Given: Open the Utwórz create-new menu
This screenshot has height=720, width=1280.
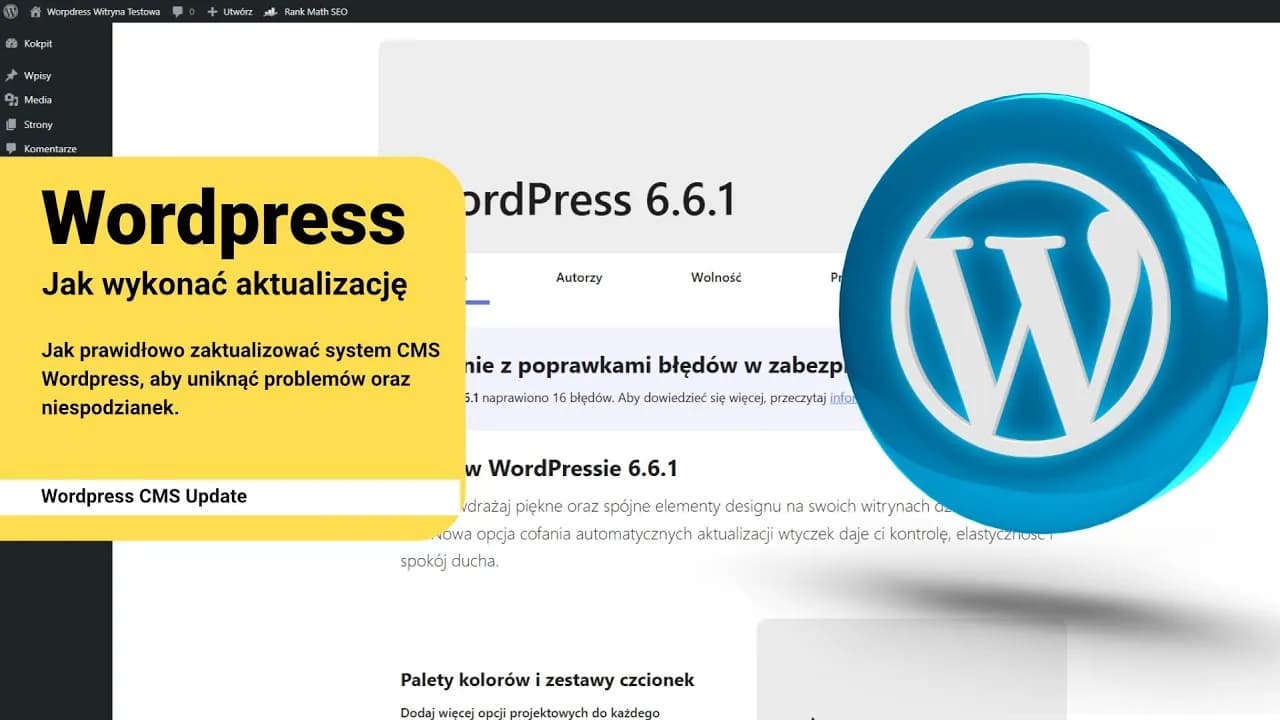Looking at the screenshot, I should pyautogui.click(x=237, y=12).
